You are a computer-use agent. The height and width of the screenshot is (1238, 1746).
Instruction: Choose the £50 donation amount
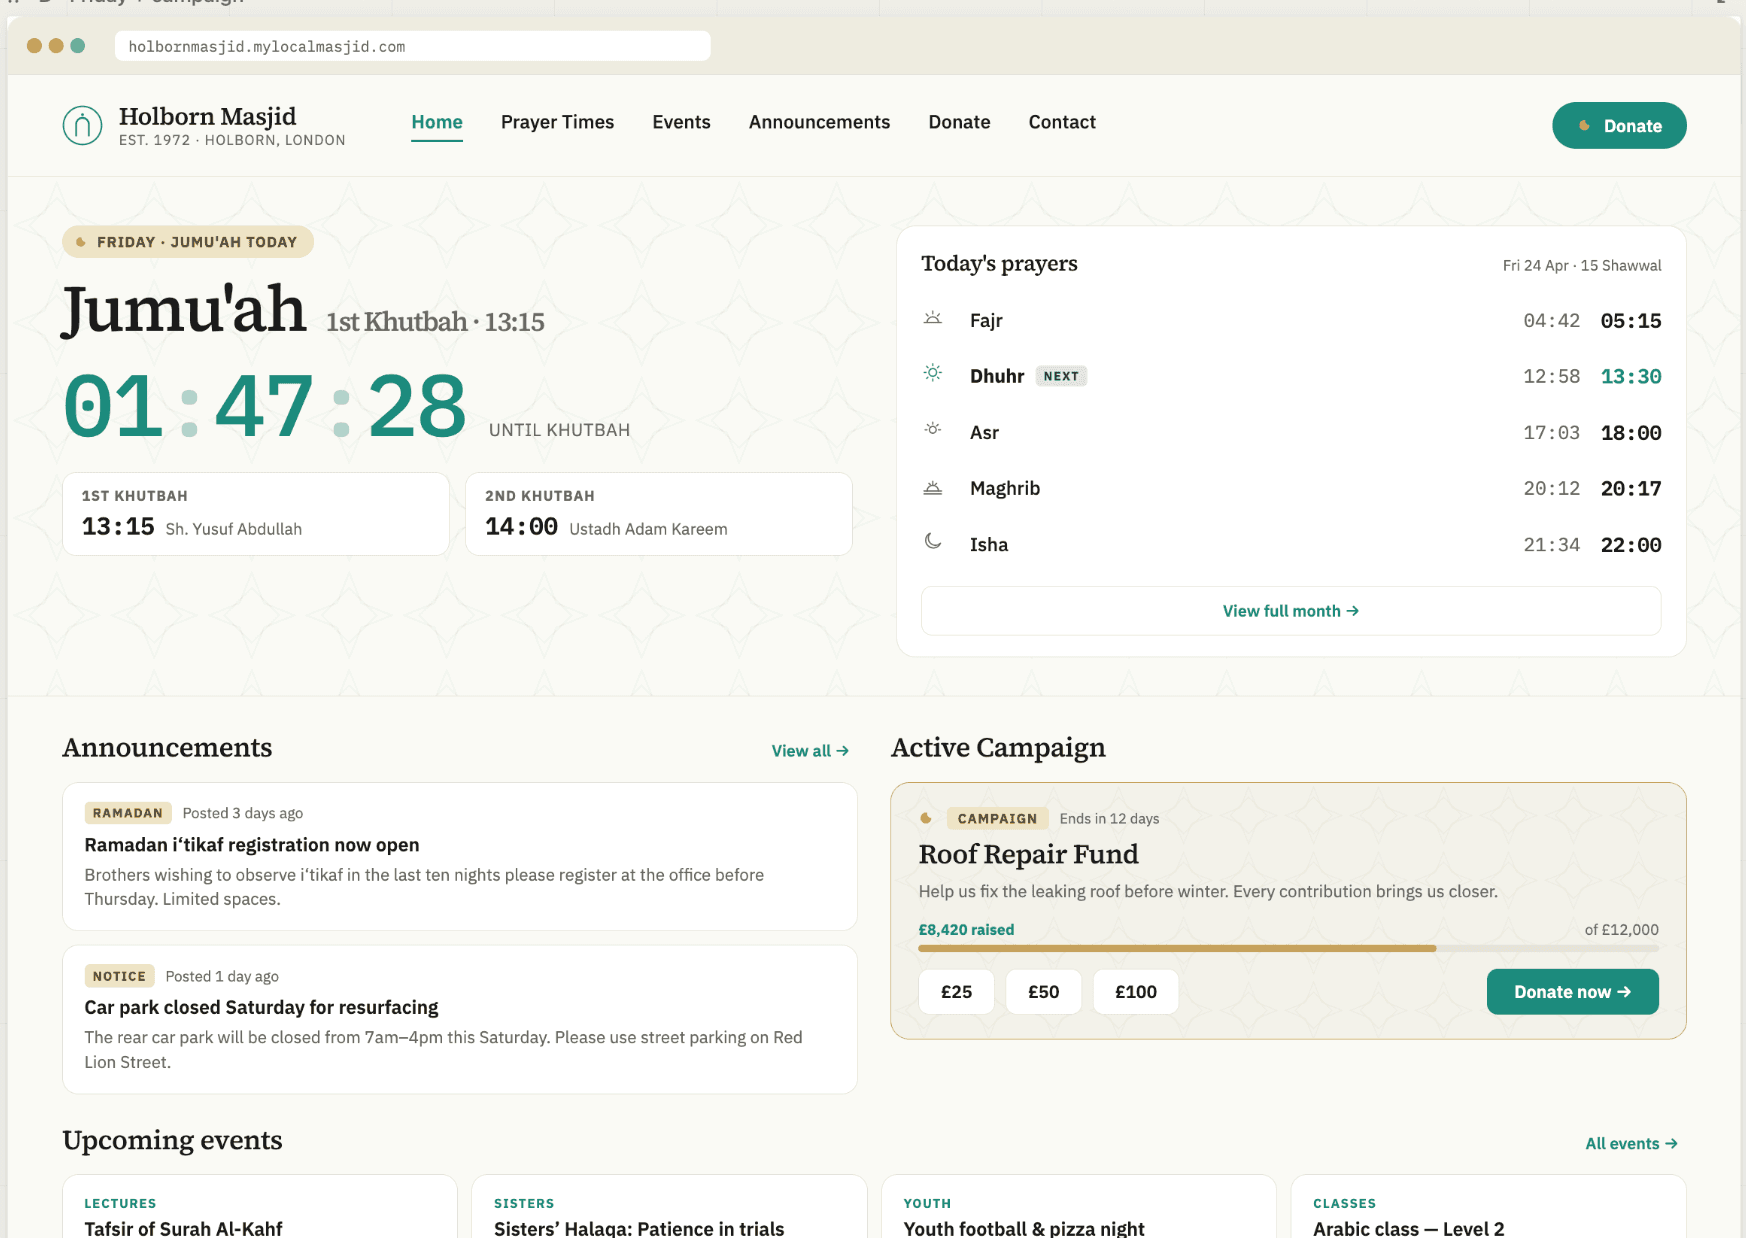(1043, 992)
